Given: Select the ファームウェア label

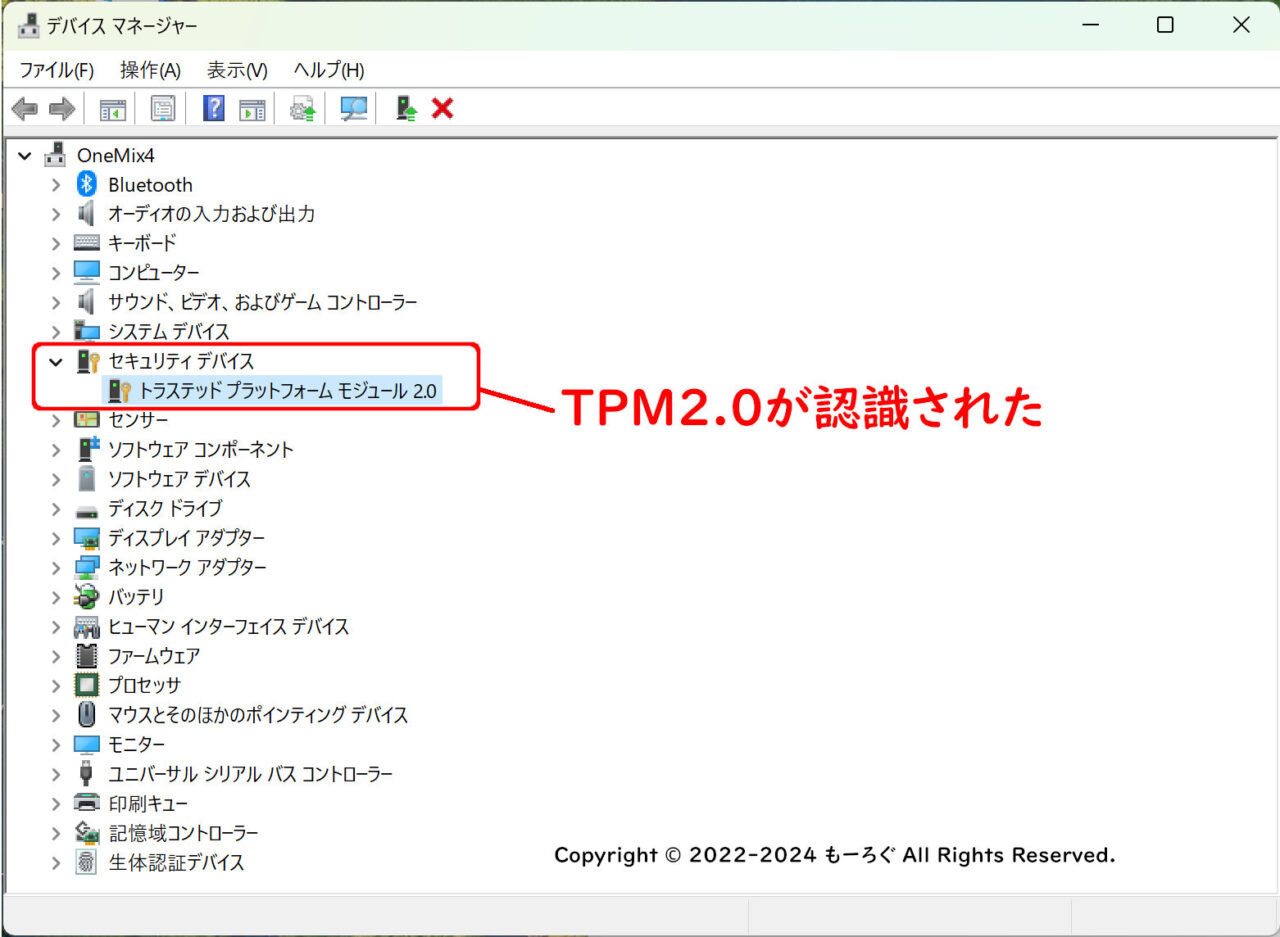Looking at the screenshot, I should (155, 656).
